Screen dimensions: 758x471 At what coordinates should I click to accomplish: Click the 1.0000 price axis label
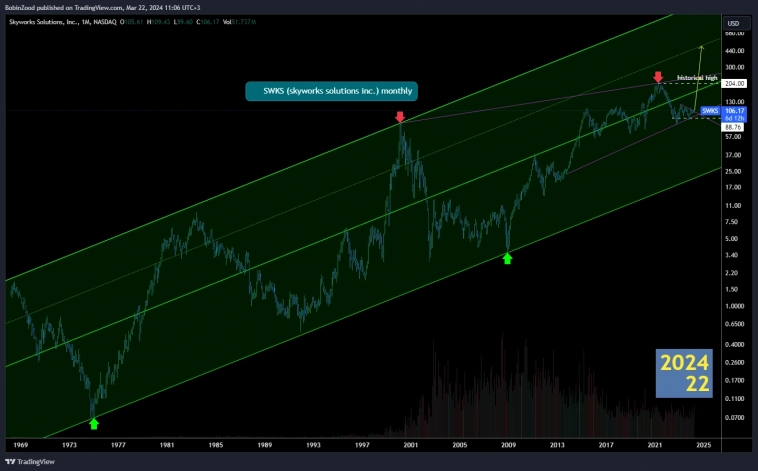coord(734,306)
